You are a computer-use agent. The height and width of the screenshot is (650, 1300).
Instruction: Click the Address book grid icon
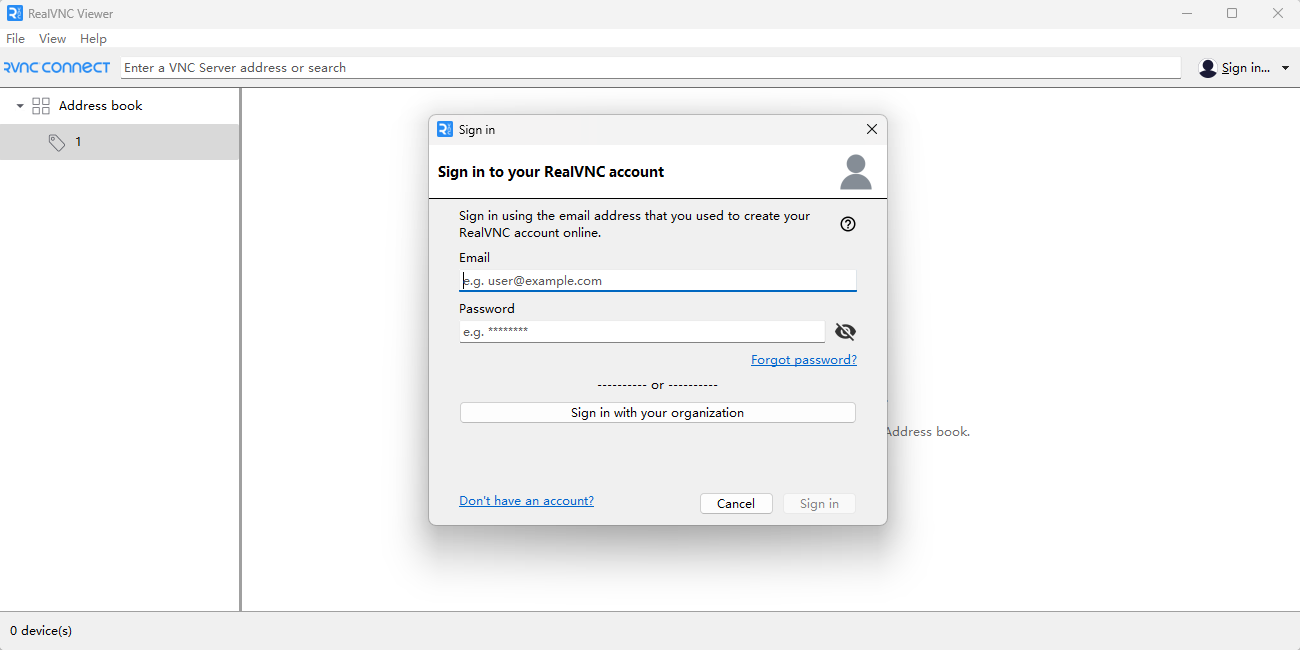41,106
